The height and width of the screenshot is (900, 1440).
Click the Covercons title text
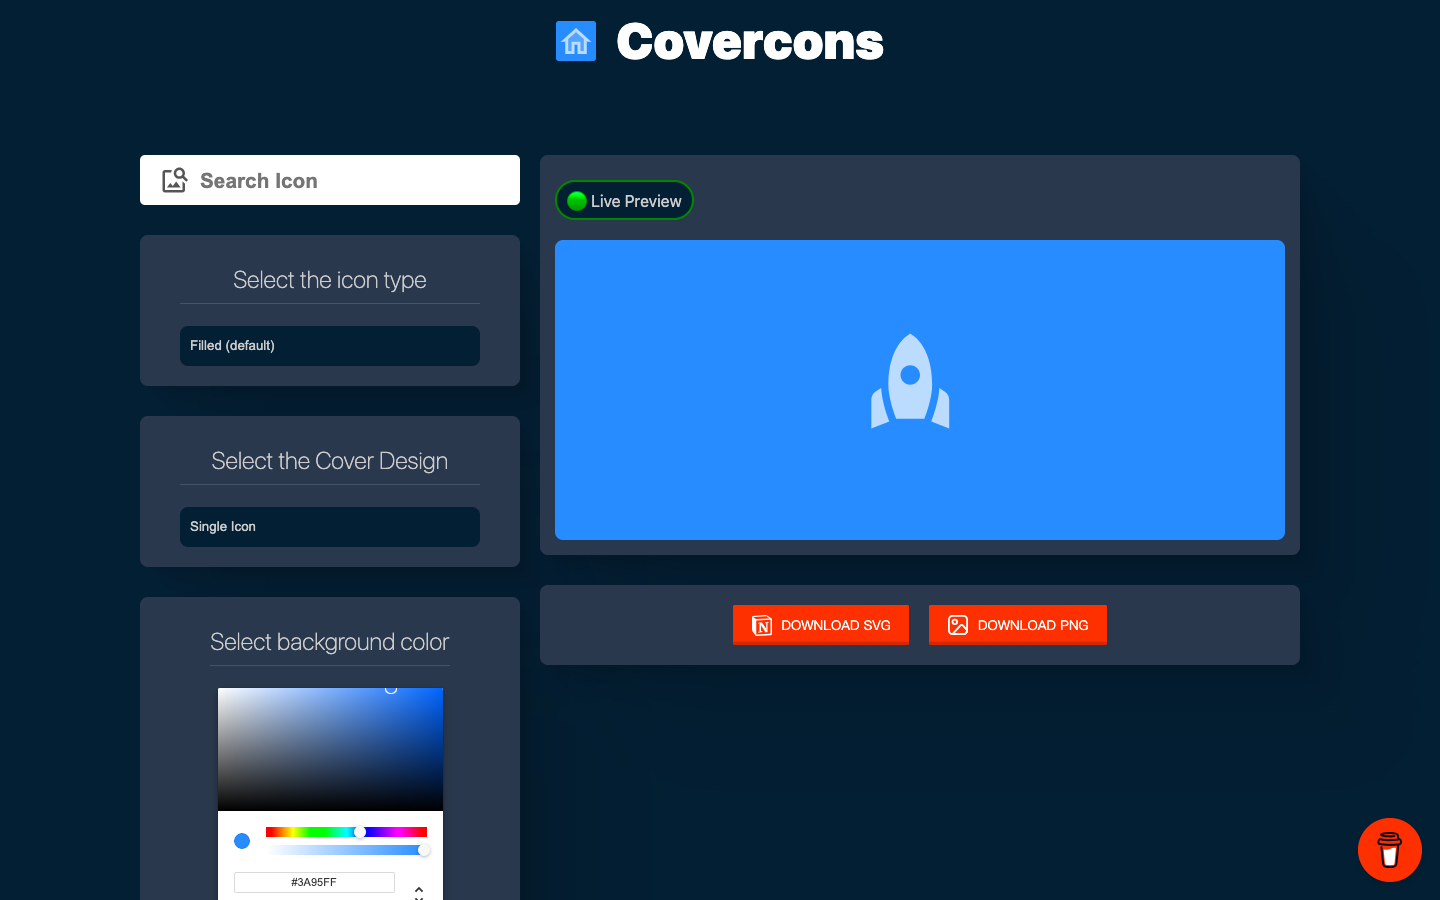pyautogui.click(x=749, y=42)
